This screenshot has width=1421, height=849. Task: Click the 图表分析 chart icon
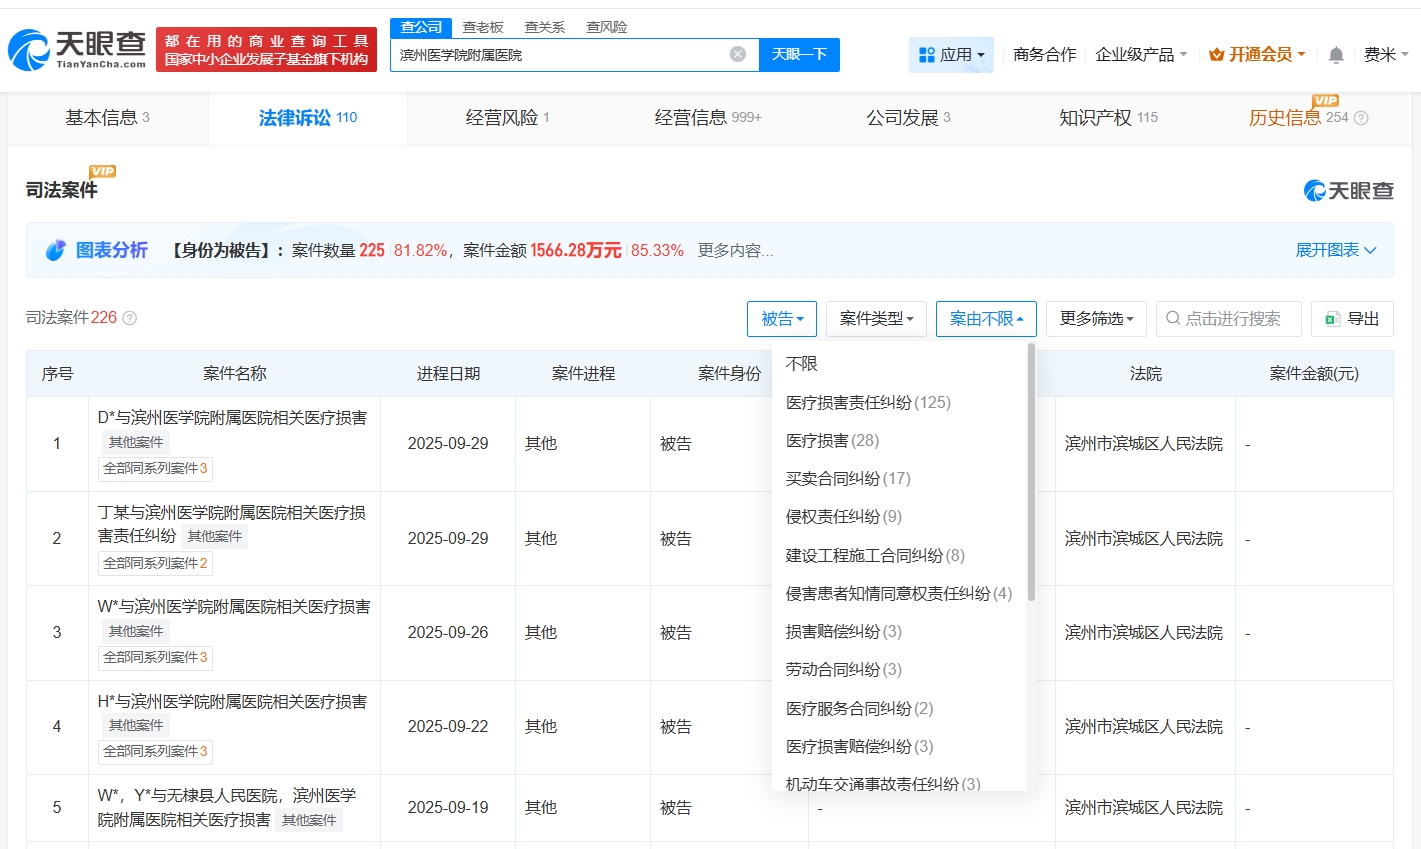(56, 250)
